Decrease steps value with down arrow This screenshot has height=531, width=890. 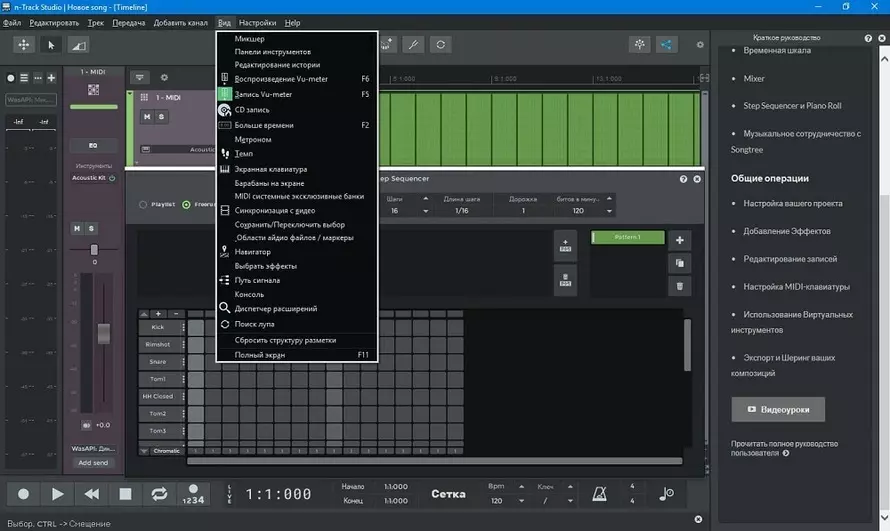click(426, 211)
